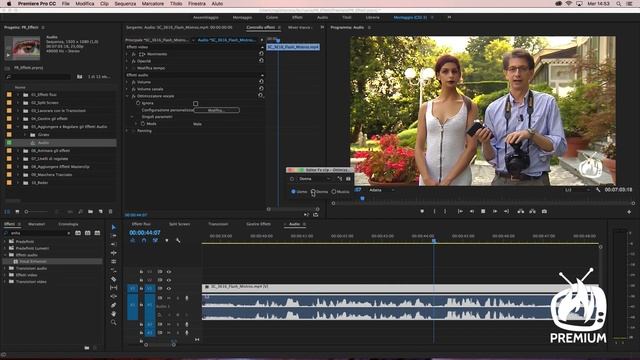Go to In point in Program monitor
The width and height of the screenshot is (640, 360).
460,211
